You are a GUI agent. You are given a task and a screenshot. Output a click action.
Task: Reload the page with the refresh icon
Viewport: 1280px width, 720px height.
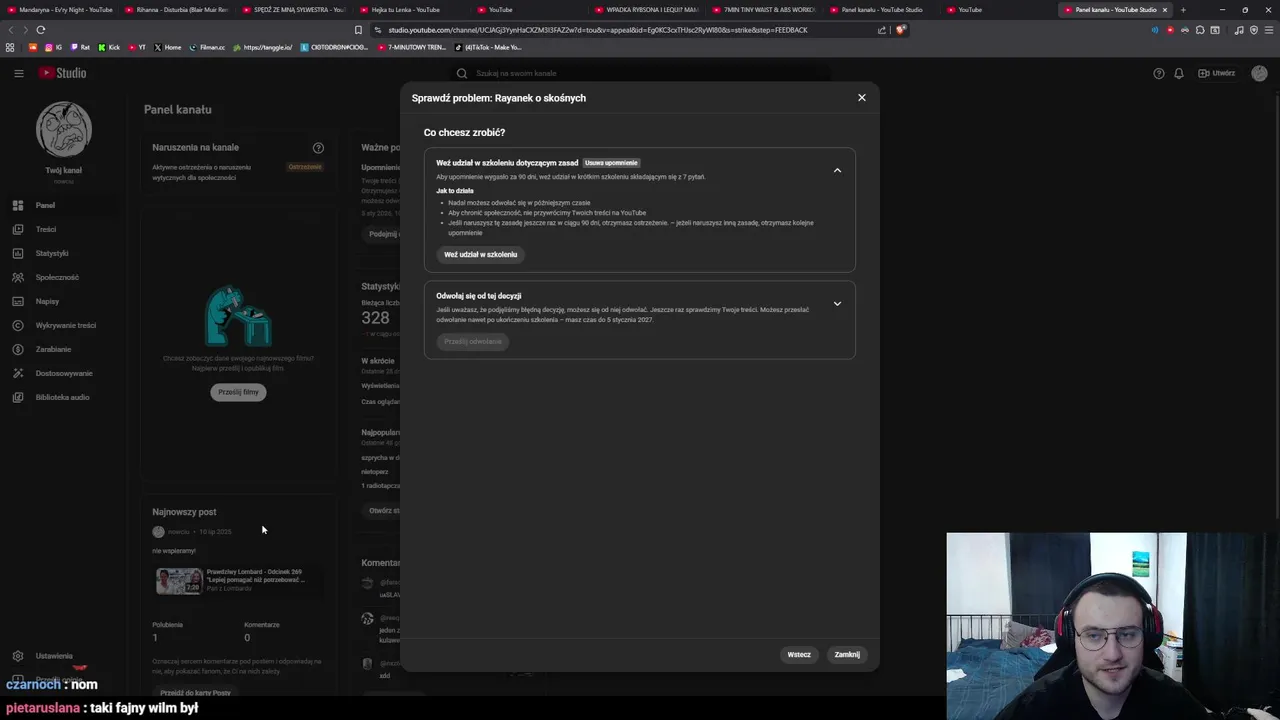[x=40, y=30]
